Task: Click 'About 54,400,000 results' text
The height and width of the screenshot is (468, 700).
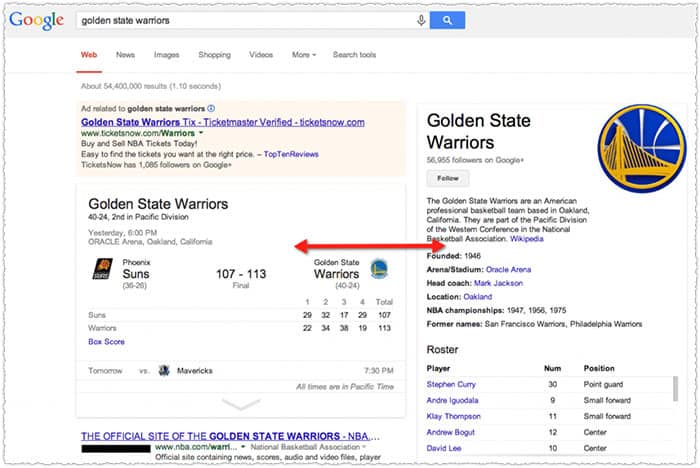Action: (151, 86)
